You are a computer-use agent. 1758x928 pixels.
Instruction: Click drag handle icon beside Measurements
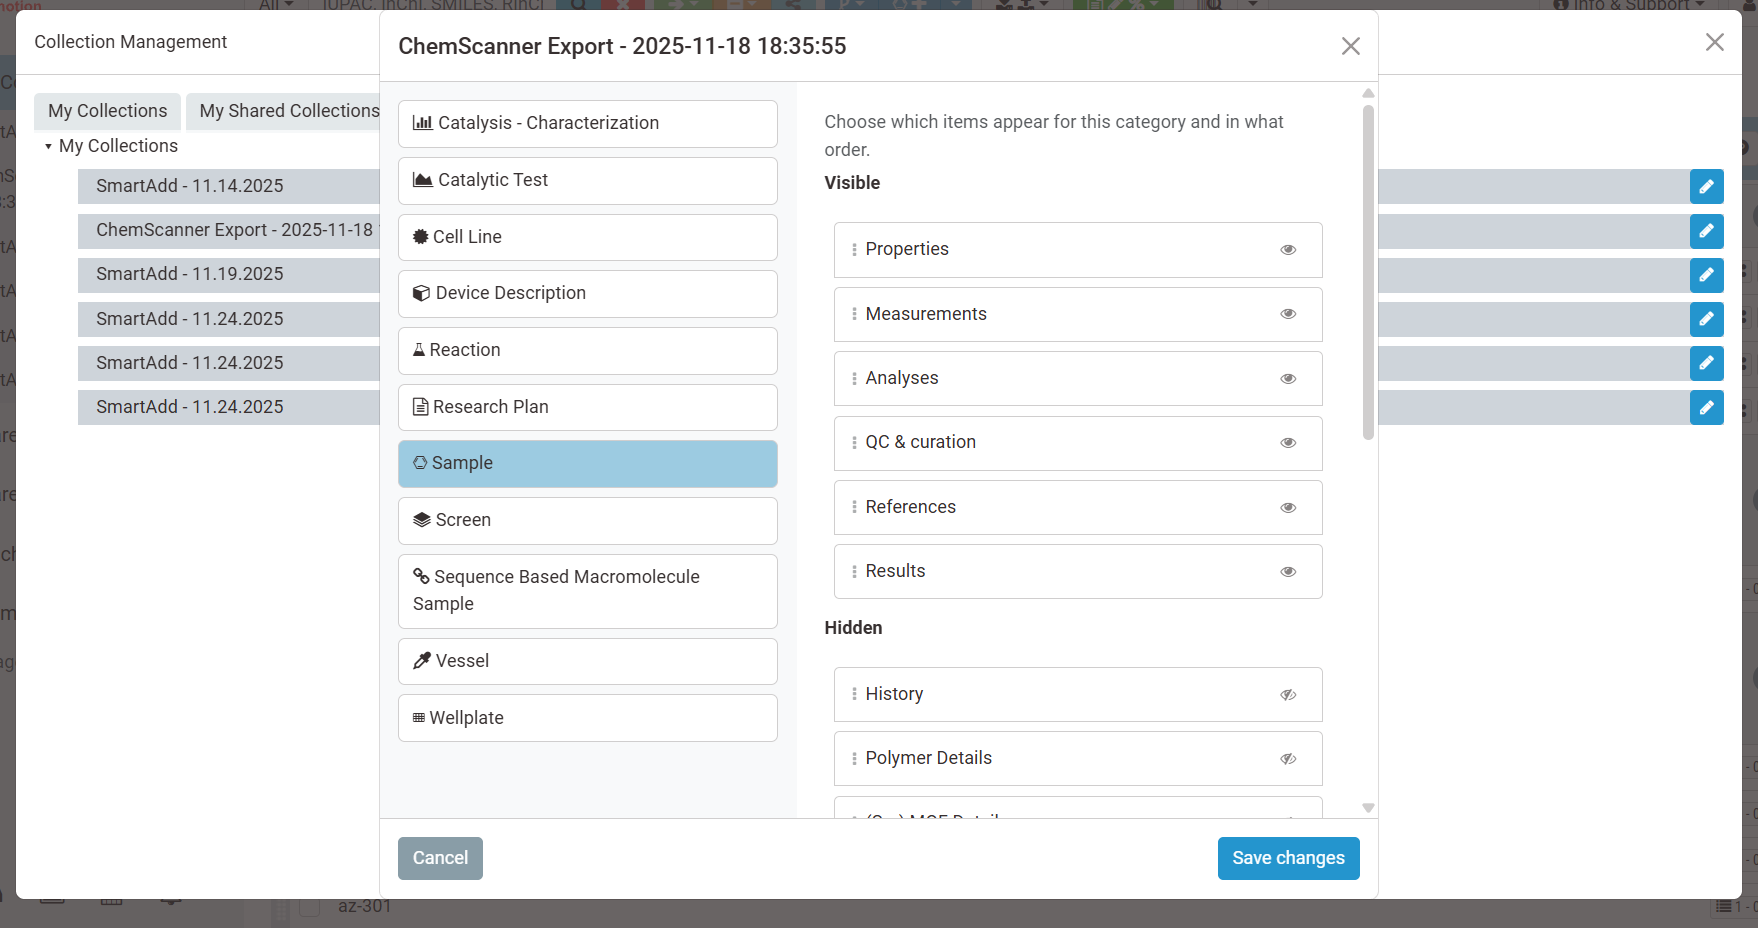854,314
